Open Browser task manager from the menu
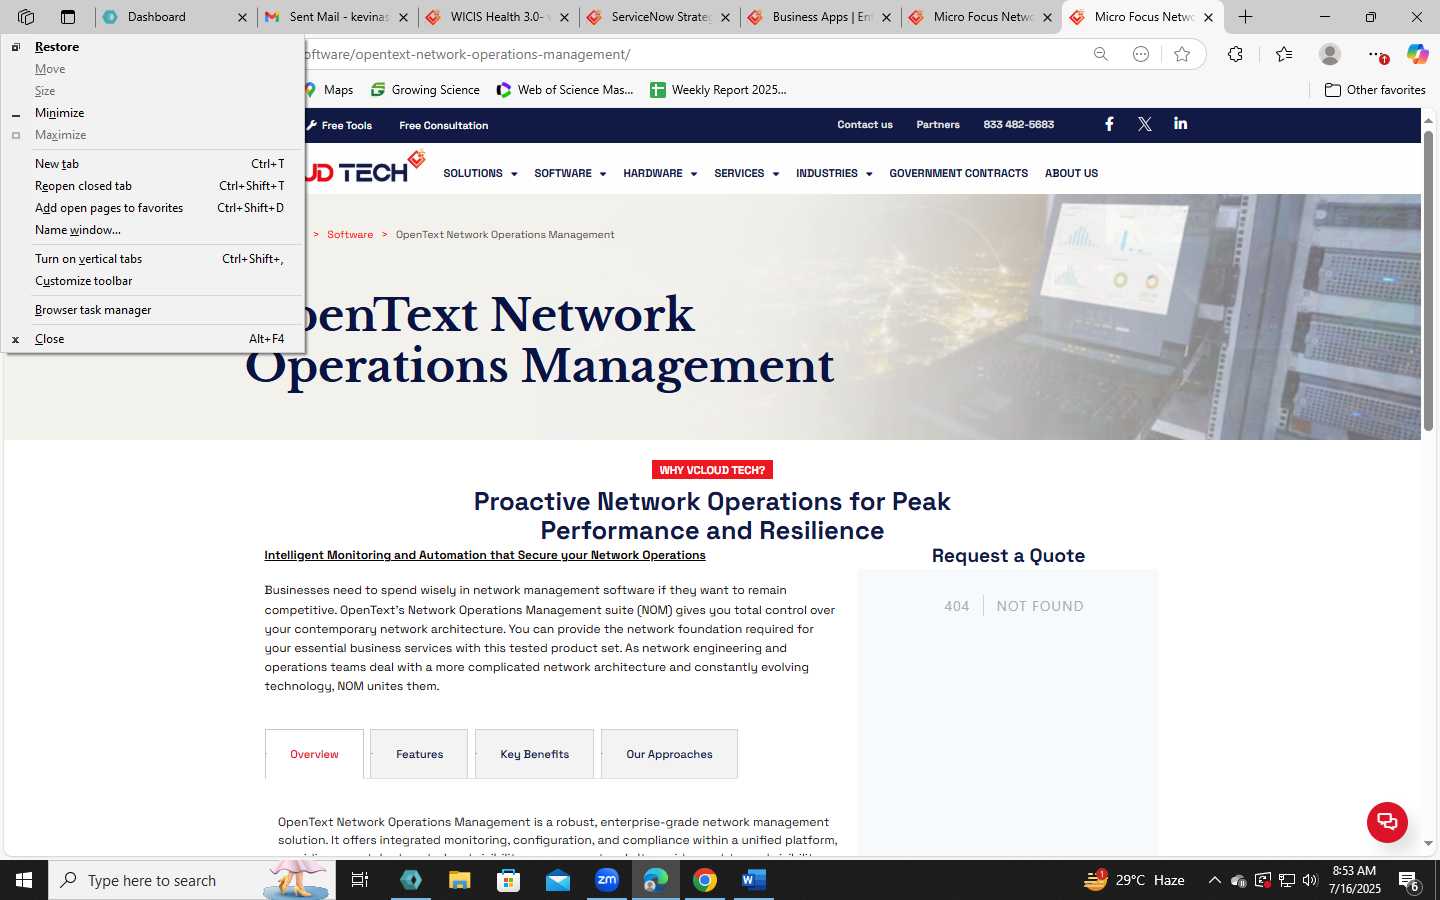 tap(152, 310)
